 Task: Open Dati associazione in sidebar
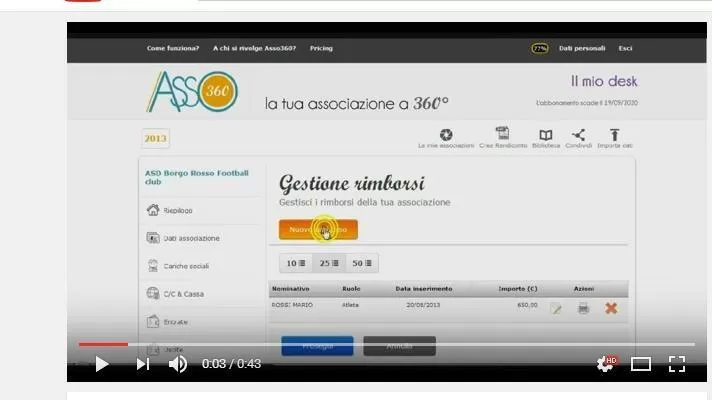click(x=191, y=238)
